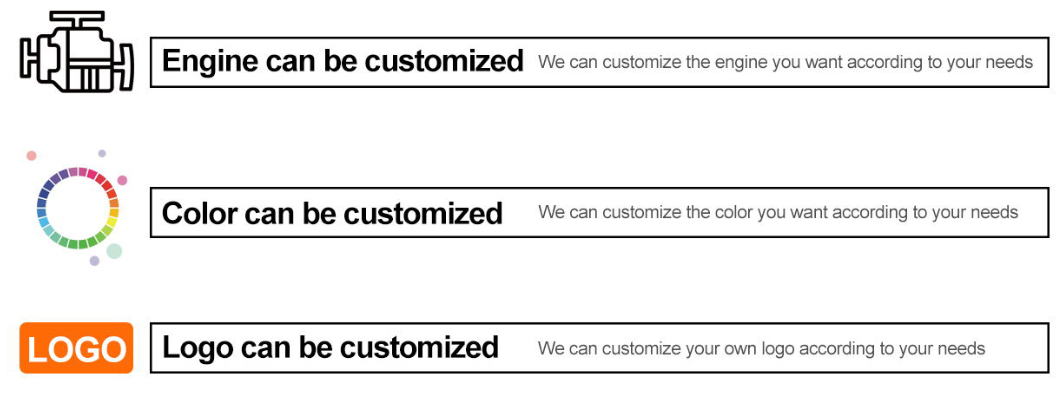
Task: Click the color customization description text
Action: pyautogui.click(x=777, y=212)
